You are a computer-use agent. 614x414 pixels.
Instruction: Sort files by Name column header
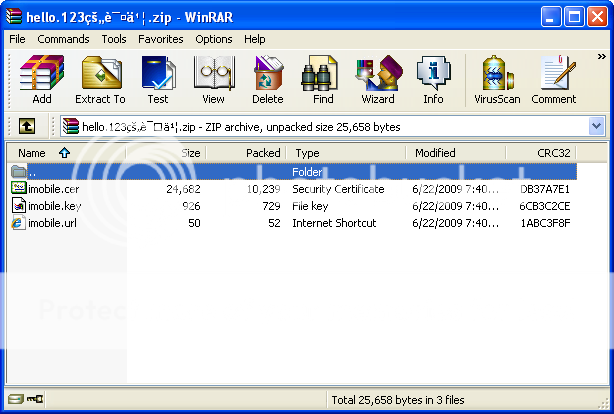click(33, 153)
